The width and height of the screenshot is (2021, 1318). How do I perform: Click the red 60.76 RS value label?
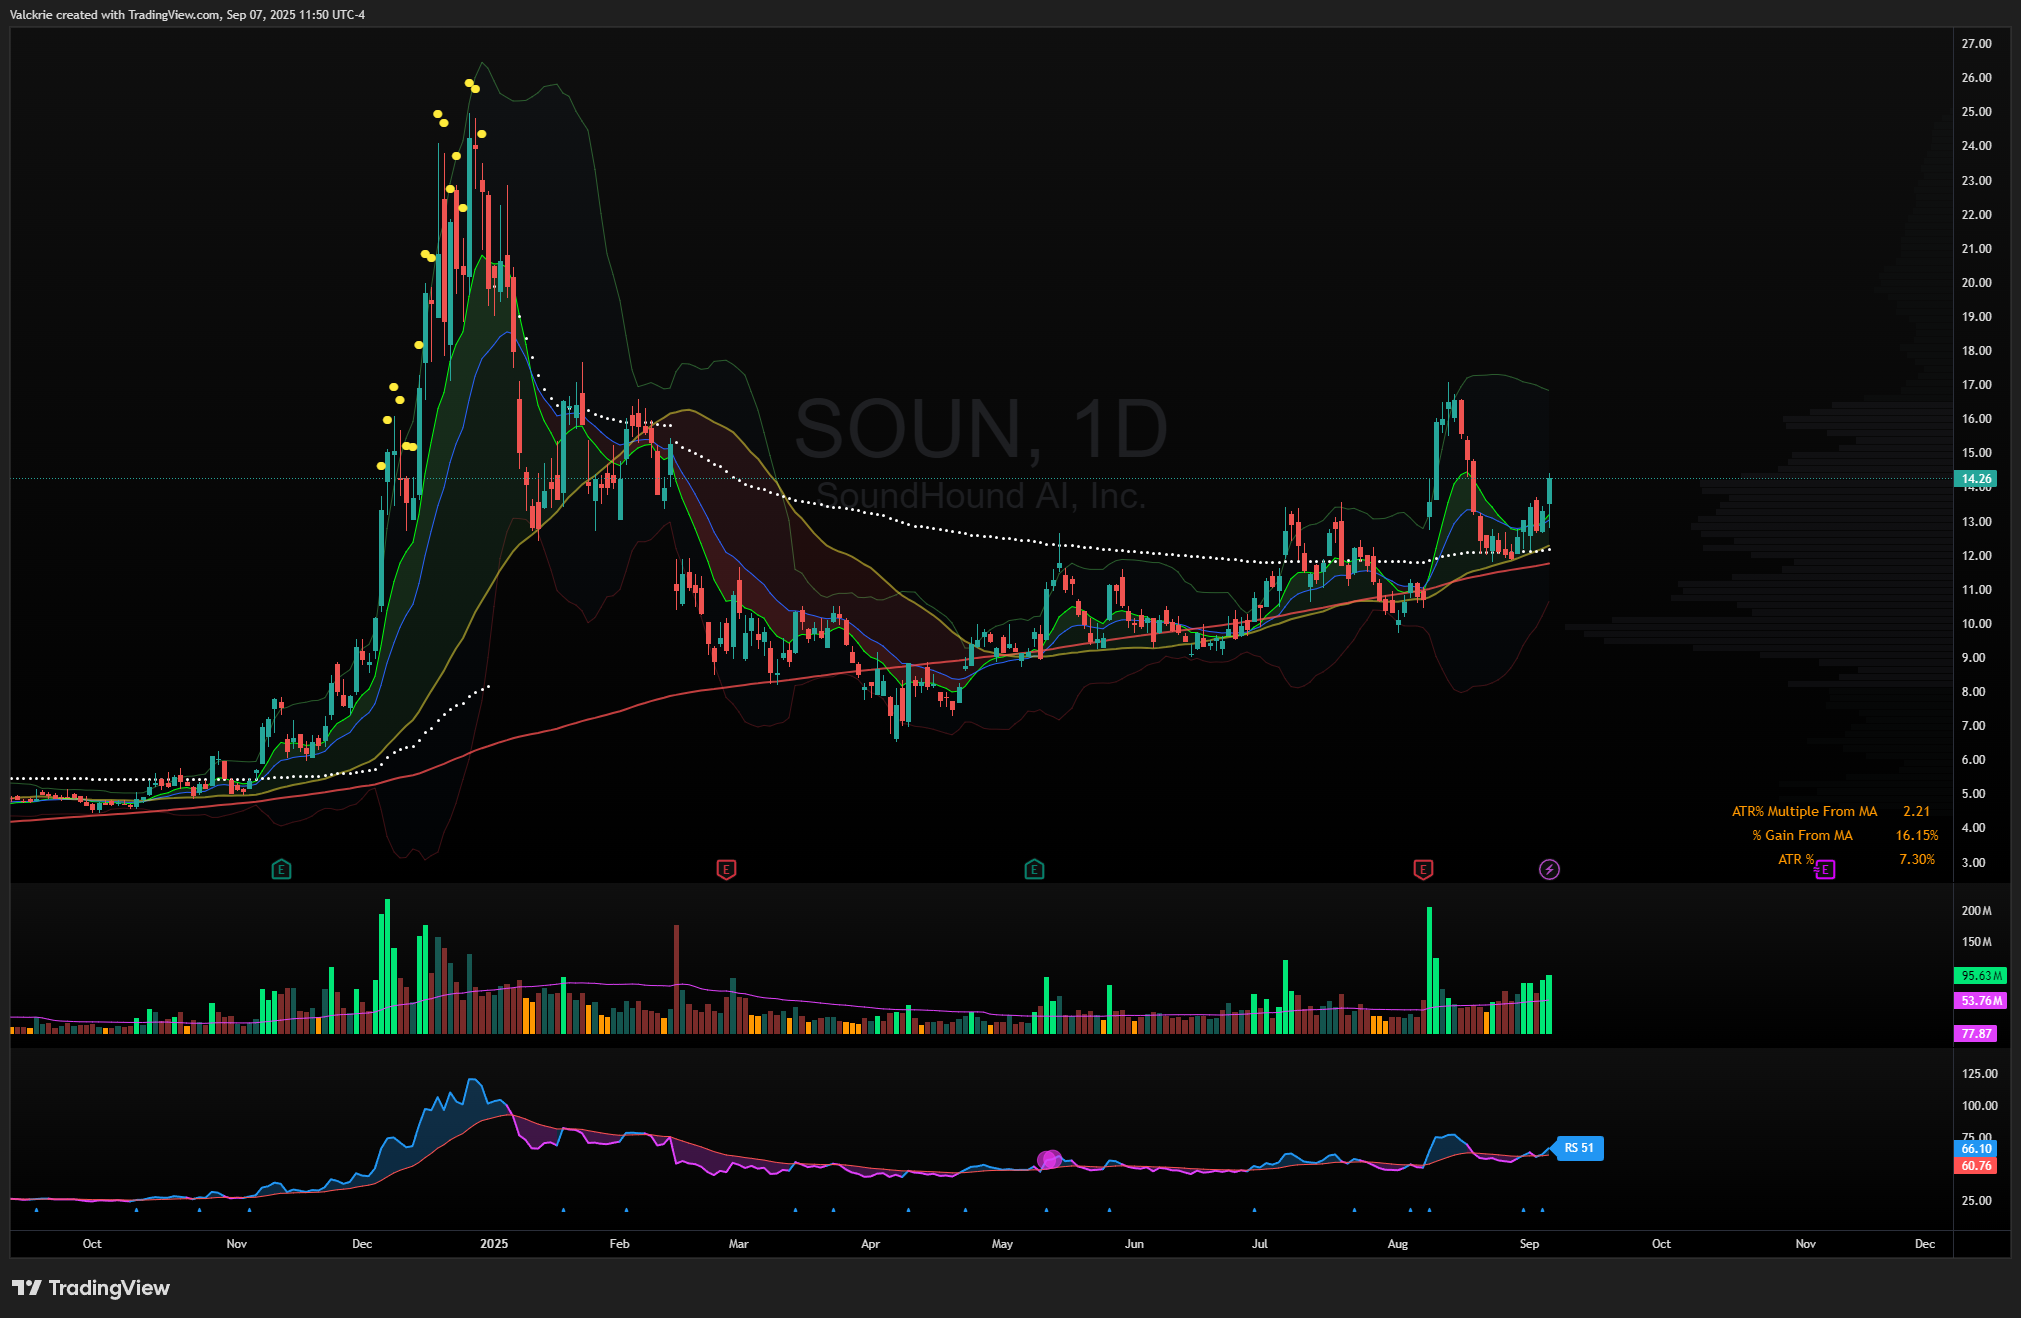(x=1976, y=1166)
